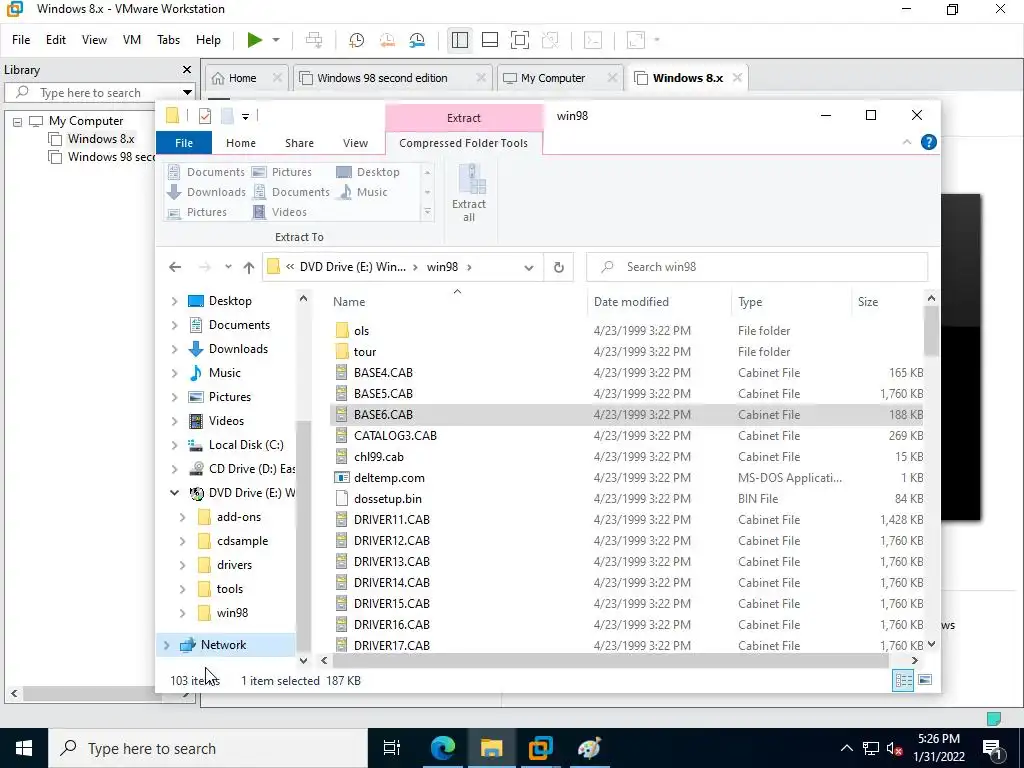Close the My Computer tab
Image resolution: width=1024 pixels, height=768 pixels.
click(x=612, y=78)
